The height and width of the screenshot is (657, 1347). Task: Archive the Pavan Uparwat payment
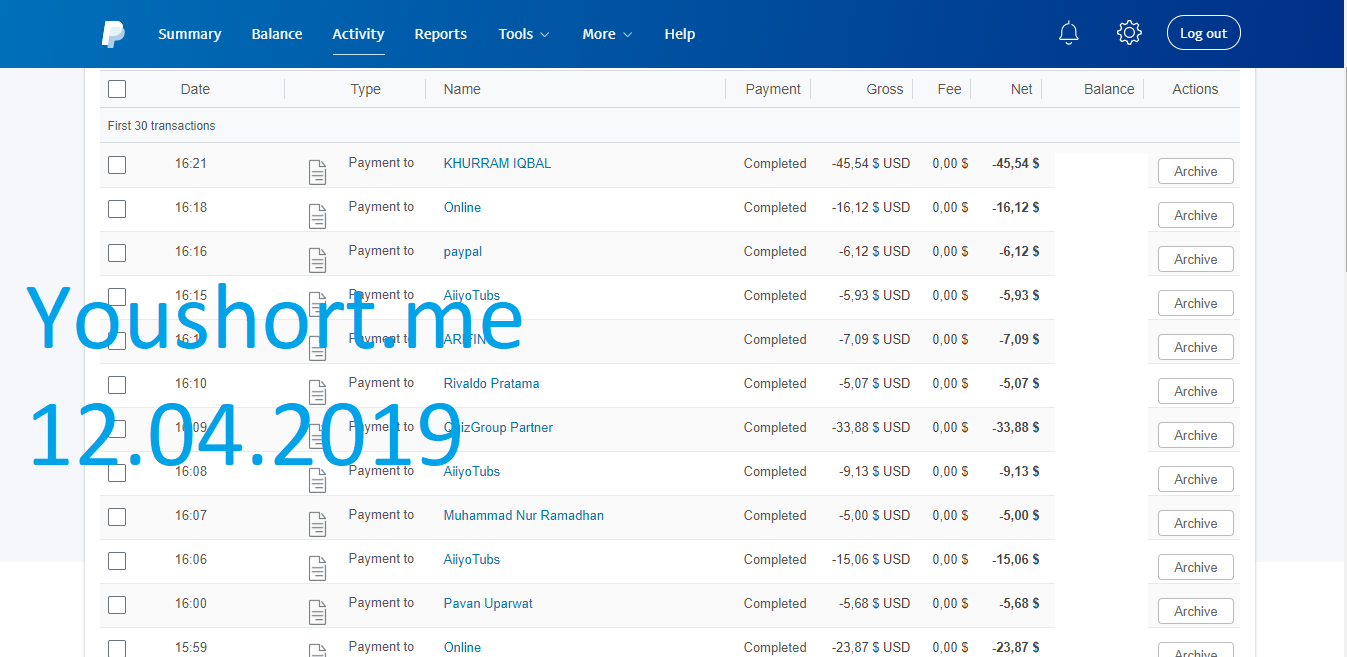pos(1195,611)
